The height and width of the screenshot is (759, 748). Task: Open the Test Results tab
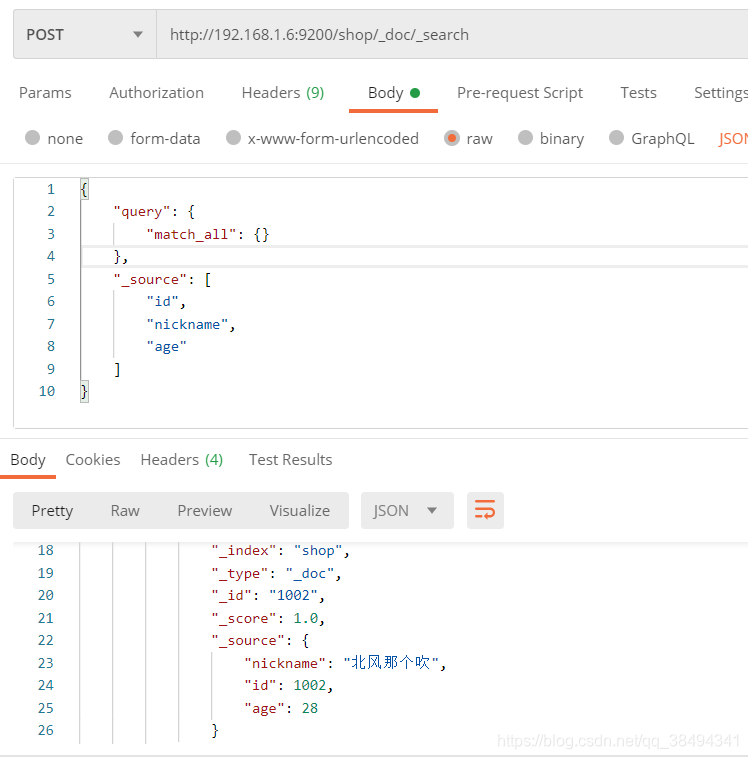point(290,460)
